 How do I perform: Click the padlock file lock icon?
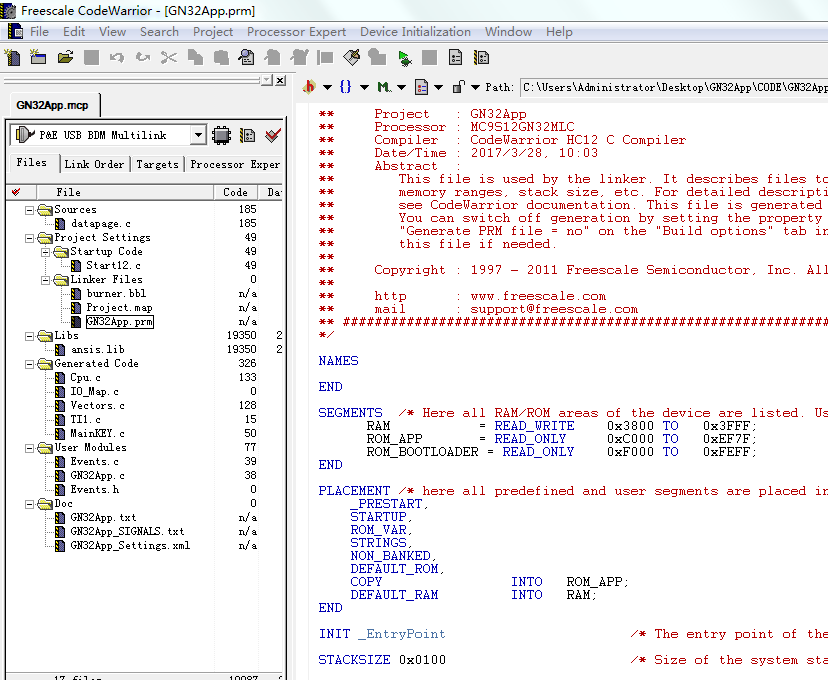click(458, 87)
